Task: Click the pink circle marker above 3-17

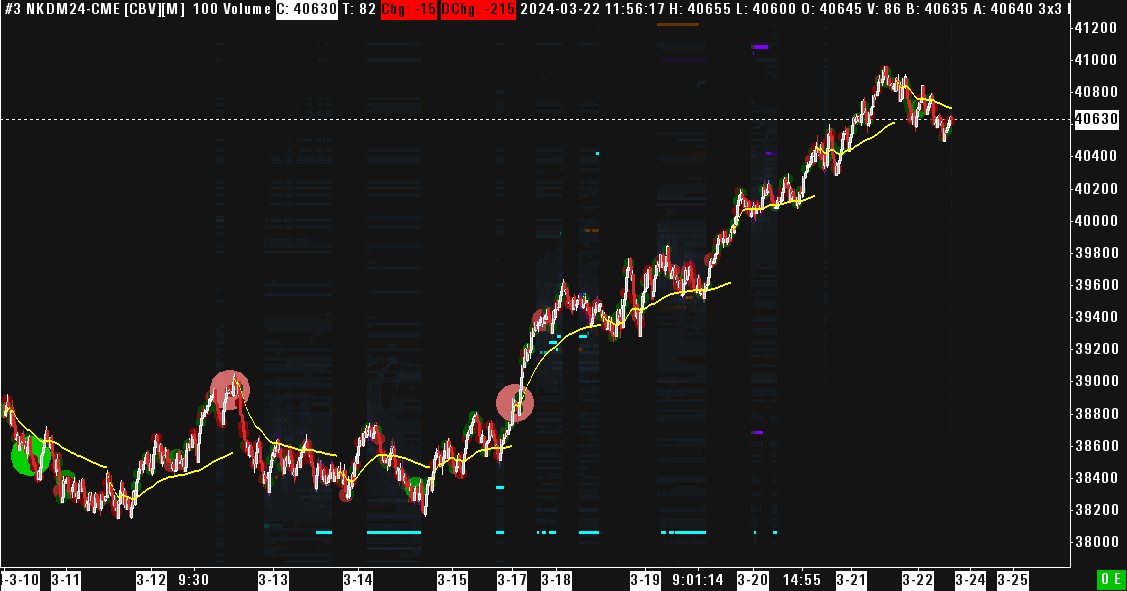Action: 515,403
